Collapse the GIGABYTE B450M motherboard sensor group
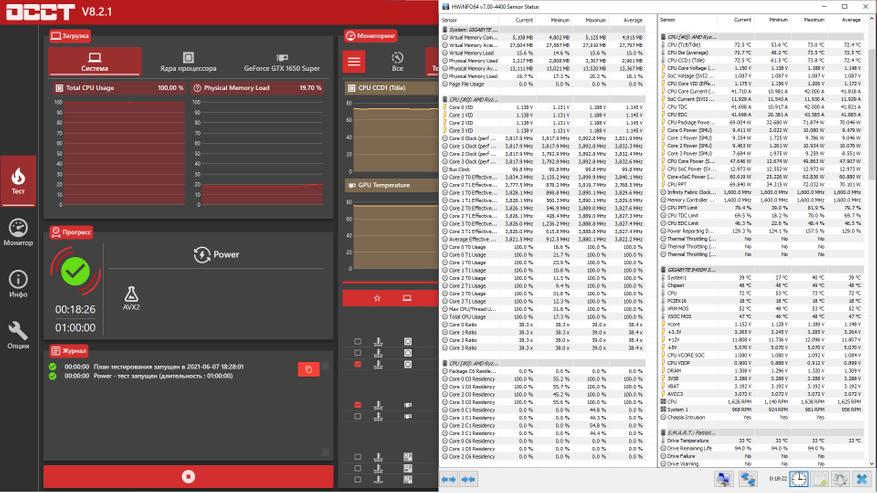 pyautogui.click(x=692, y=269)
